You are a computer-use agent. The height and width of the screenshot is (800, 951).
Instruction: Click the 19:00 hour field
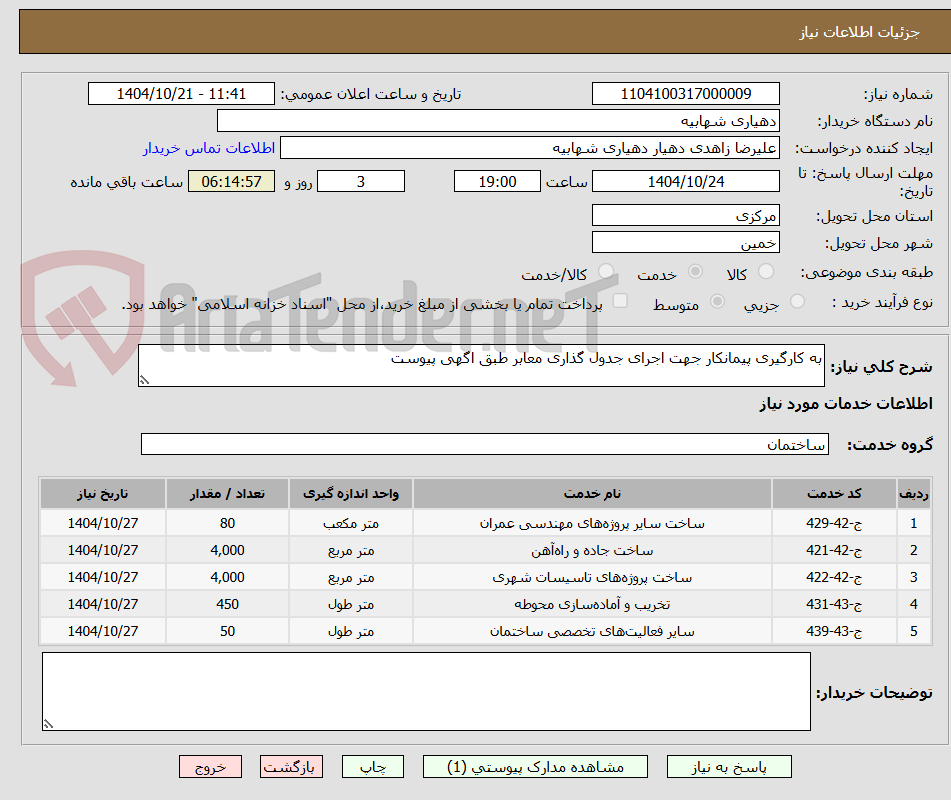point(497,181)
